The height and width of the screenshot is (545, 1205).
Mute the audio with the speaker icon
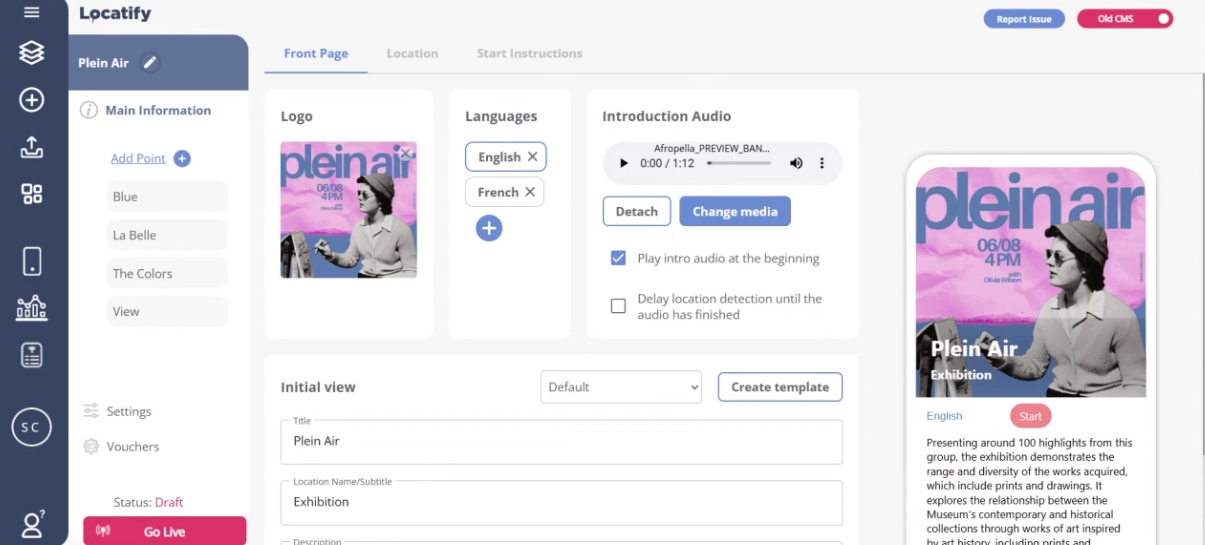coord(796,163)
